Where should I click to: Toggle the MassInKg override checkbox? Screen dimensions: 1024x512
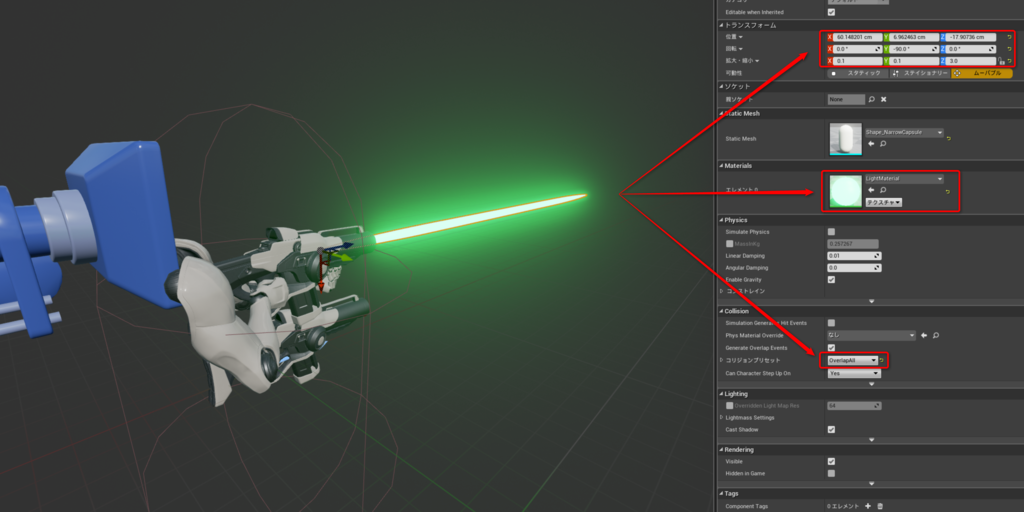tap(729, 244)
